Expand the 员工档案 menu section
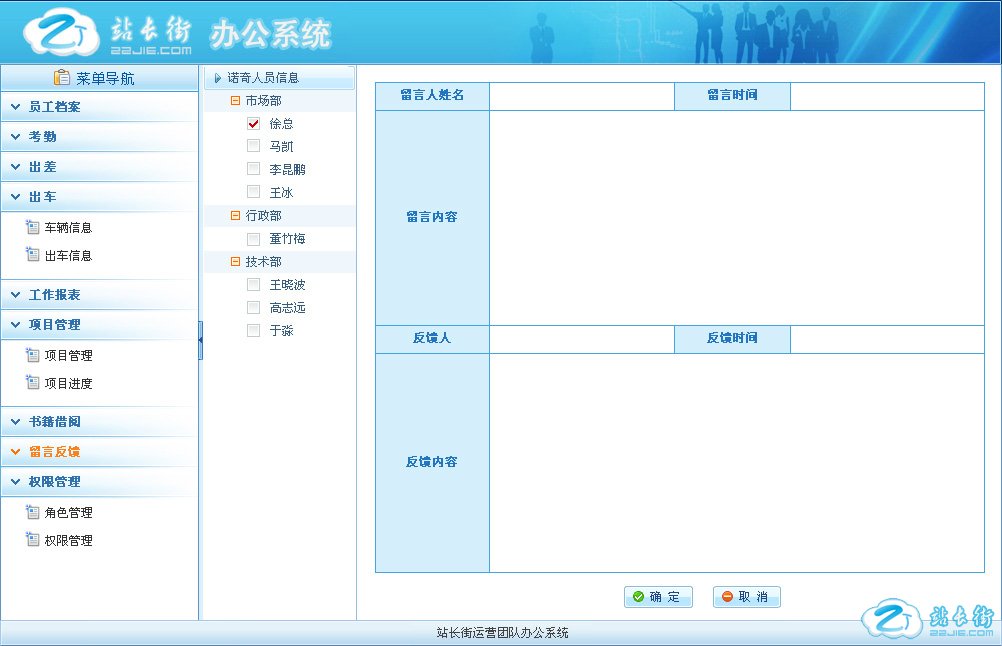 pyautogui.click(x=55, y=107)
